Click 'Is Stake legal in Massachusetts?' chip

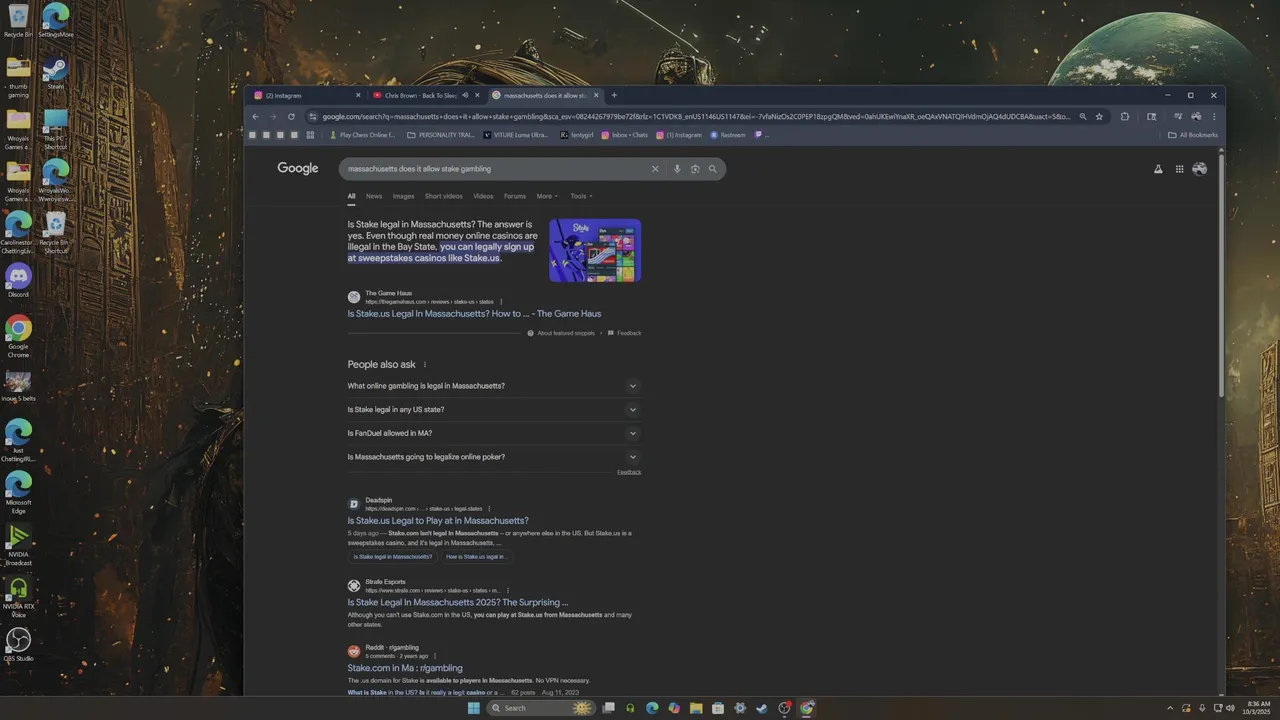(x=393, y=556)
